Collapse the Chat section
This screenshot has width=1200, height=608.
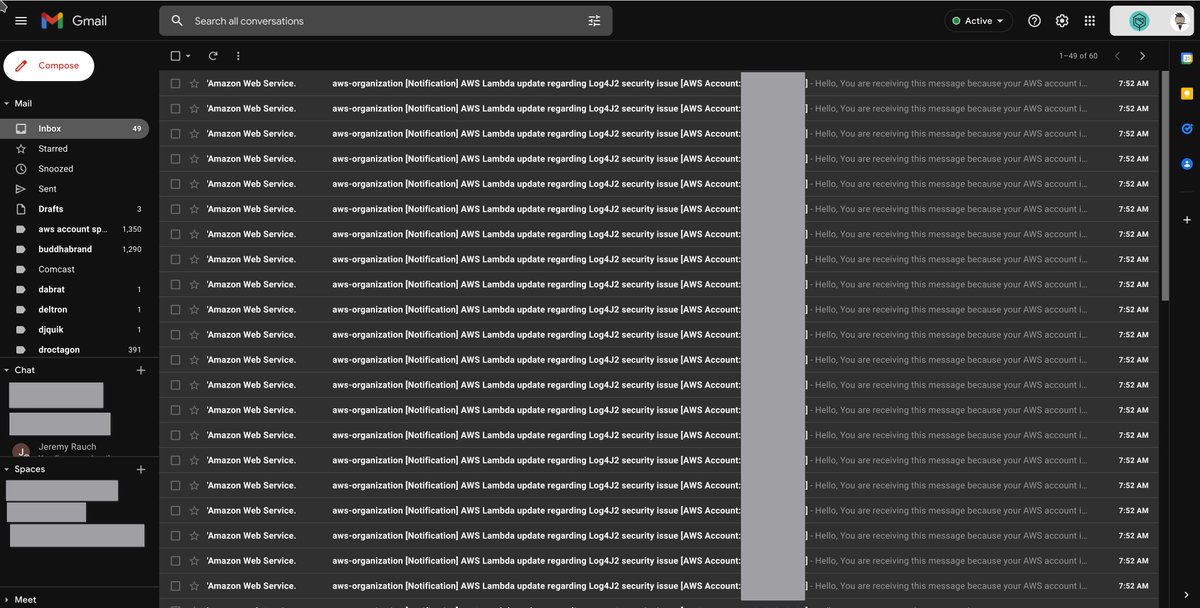6,370
